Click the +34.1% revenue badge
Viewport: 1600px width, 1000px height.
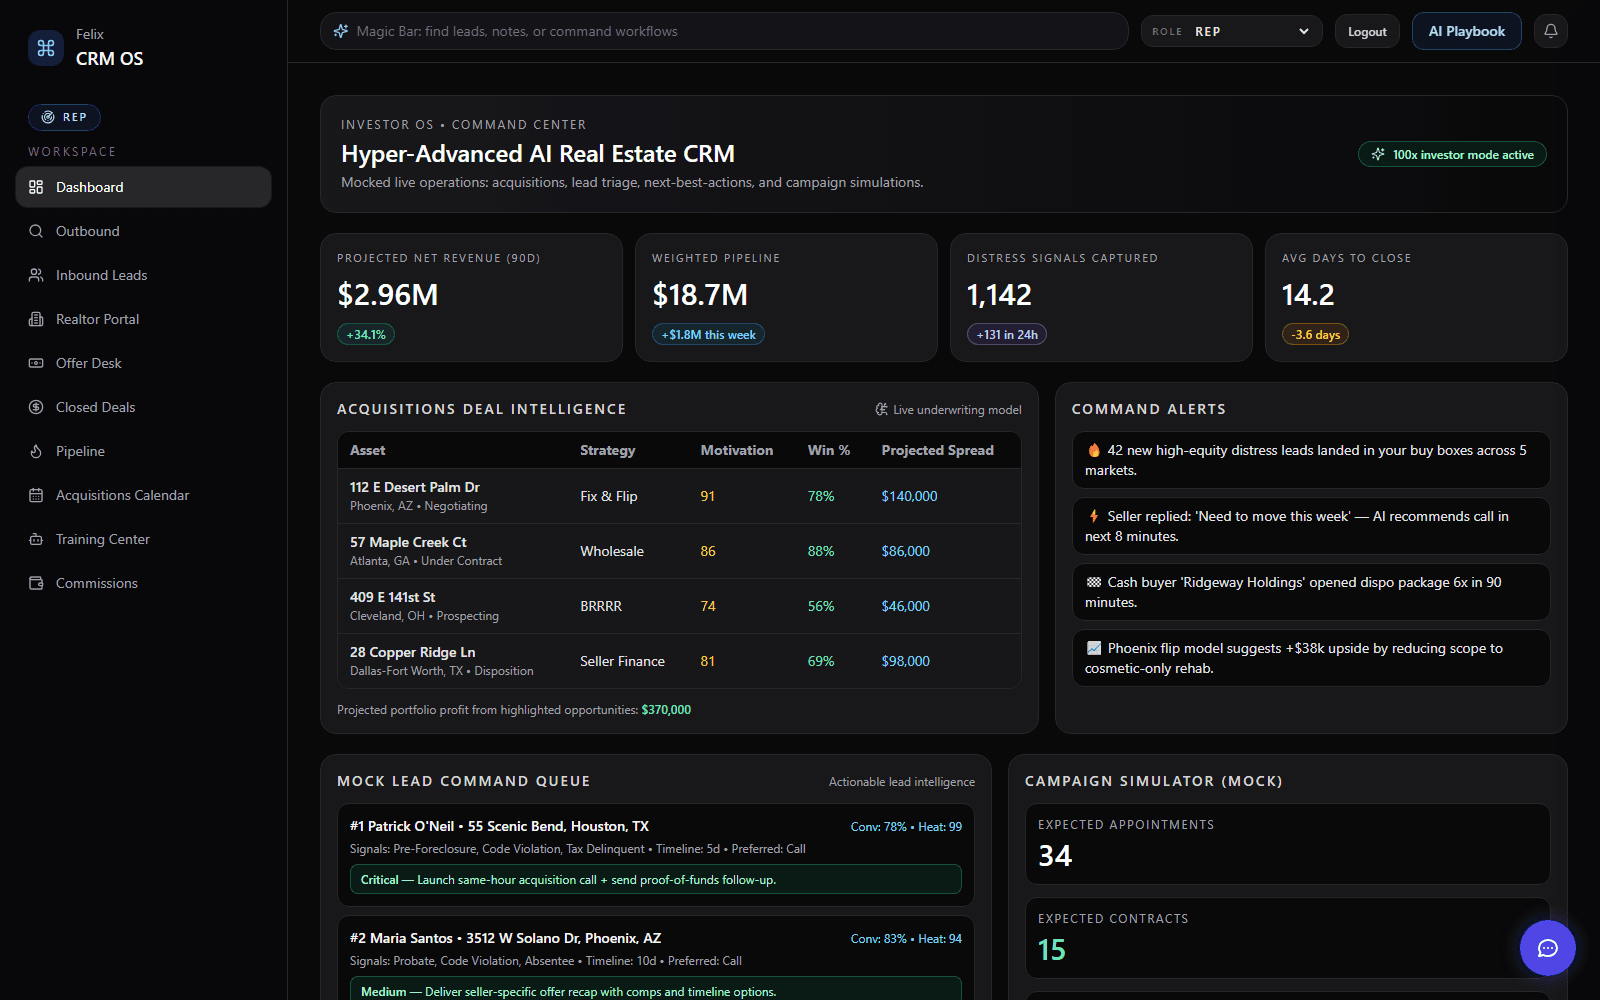point(366,335)
